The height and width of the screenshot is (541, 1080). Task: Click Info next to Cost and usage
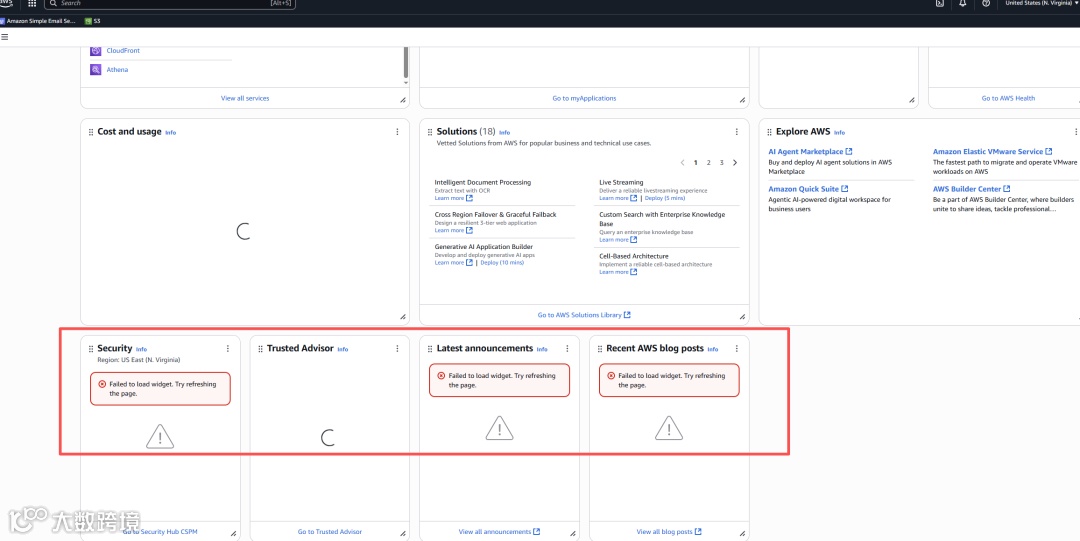[x=170, y=132]
